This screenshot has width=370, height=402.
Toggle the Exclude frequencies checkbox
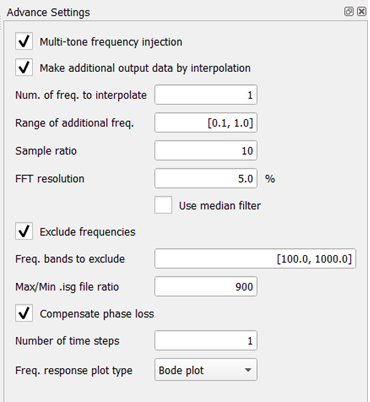[x=24, y=231]
